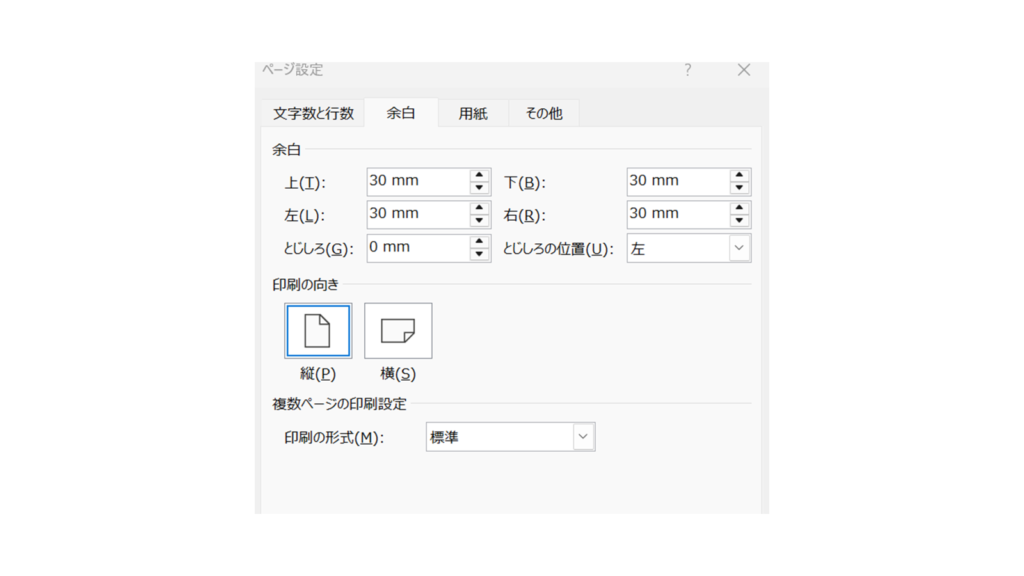Viewport: 1024px width, 576px height.
Task: Increase the 下 bottom margin value
Action: (x=739, y=175)
